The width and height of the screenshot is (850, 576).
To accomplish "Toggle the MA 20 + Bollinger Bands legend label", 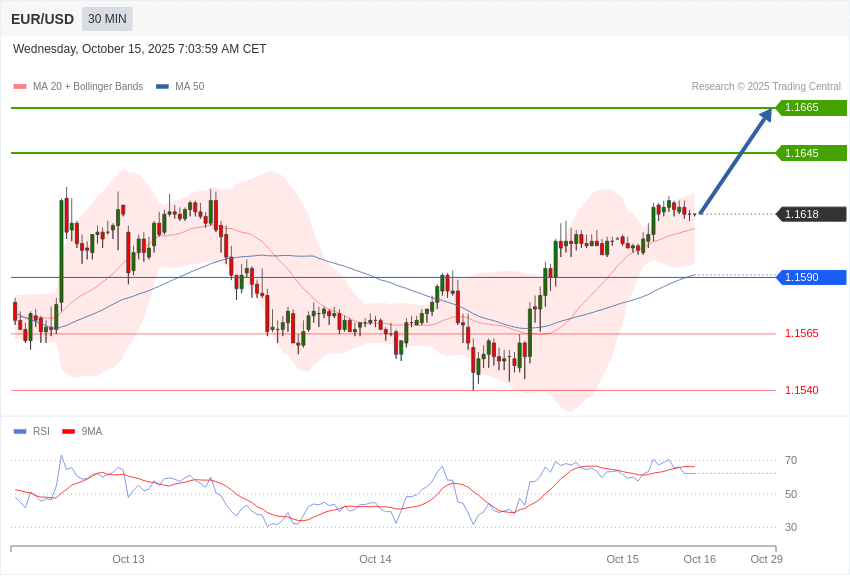I will (88, 87).
